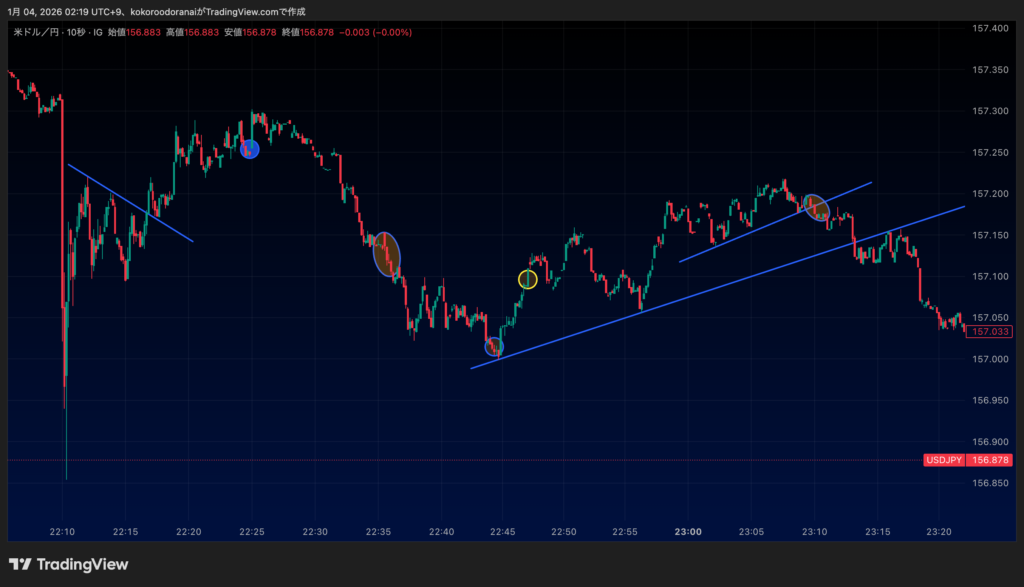Click the solid blue circle marker near 22:25
This screenshot has height=587, width=1024.
point(250,149)
